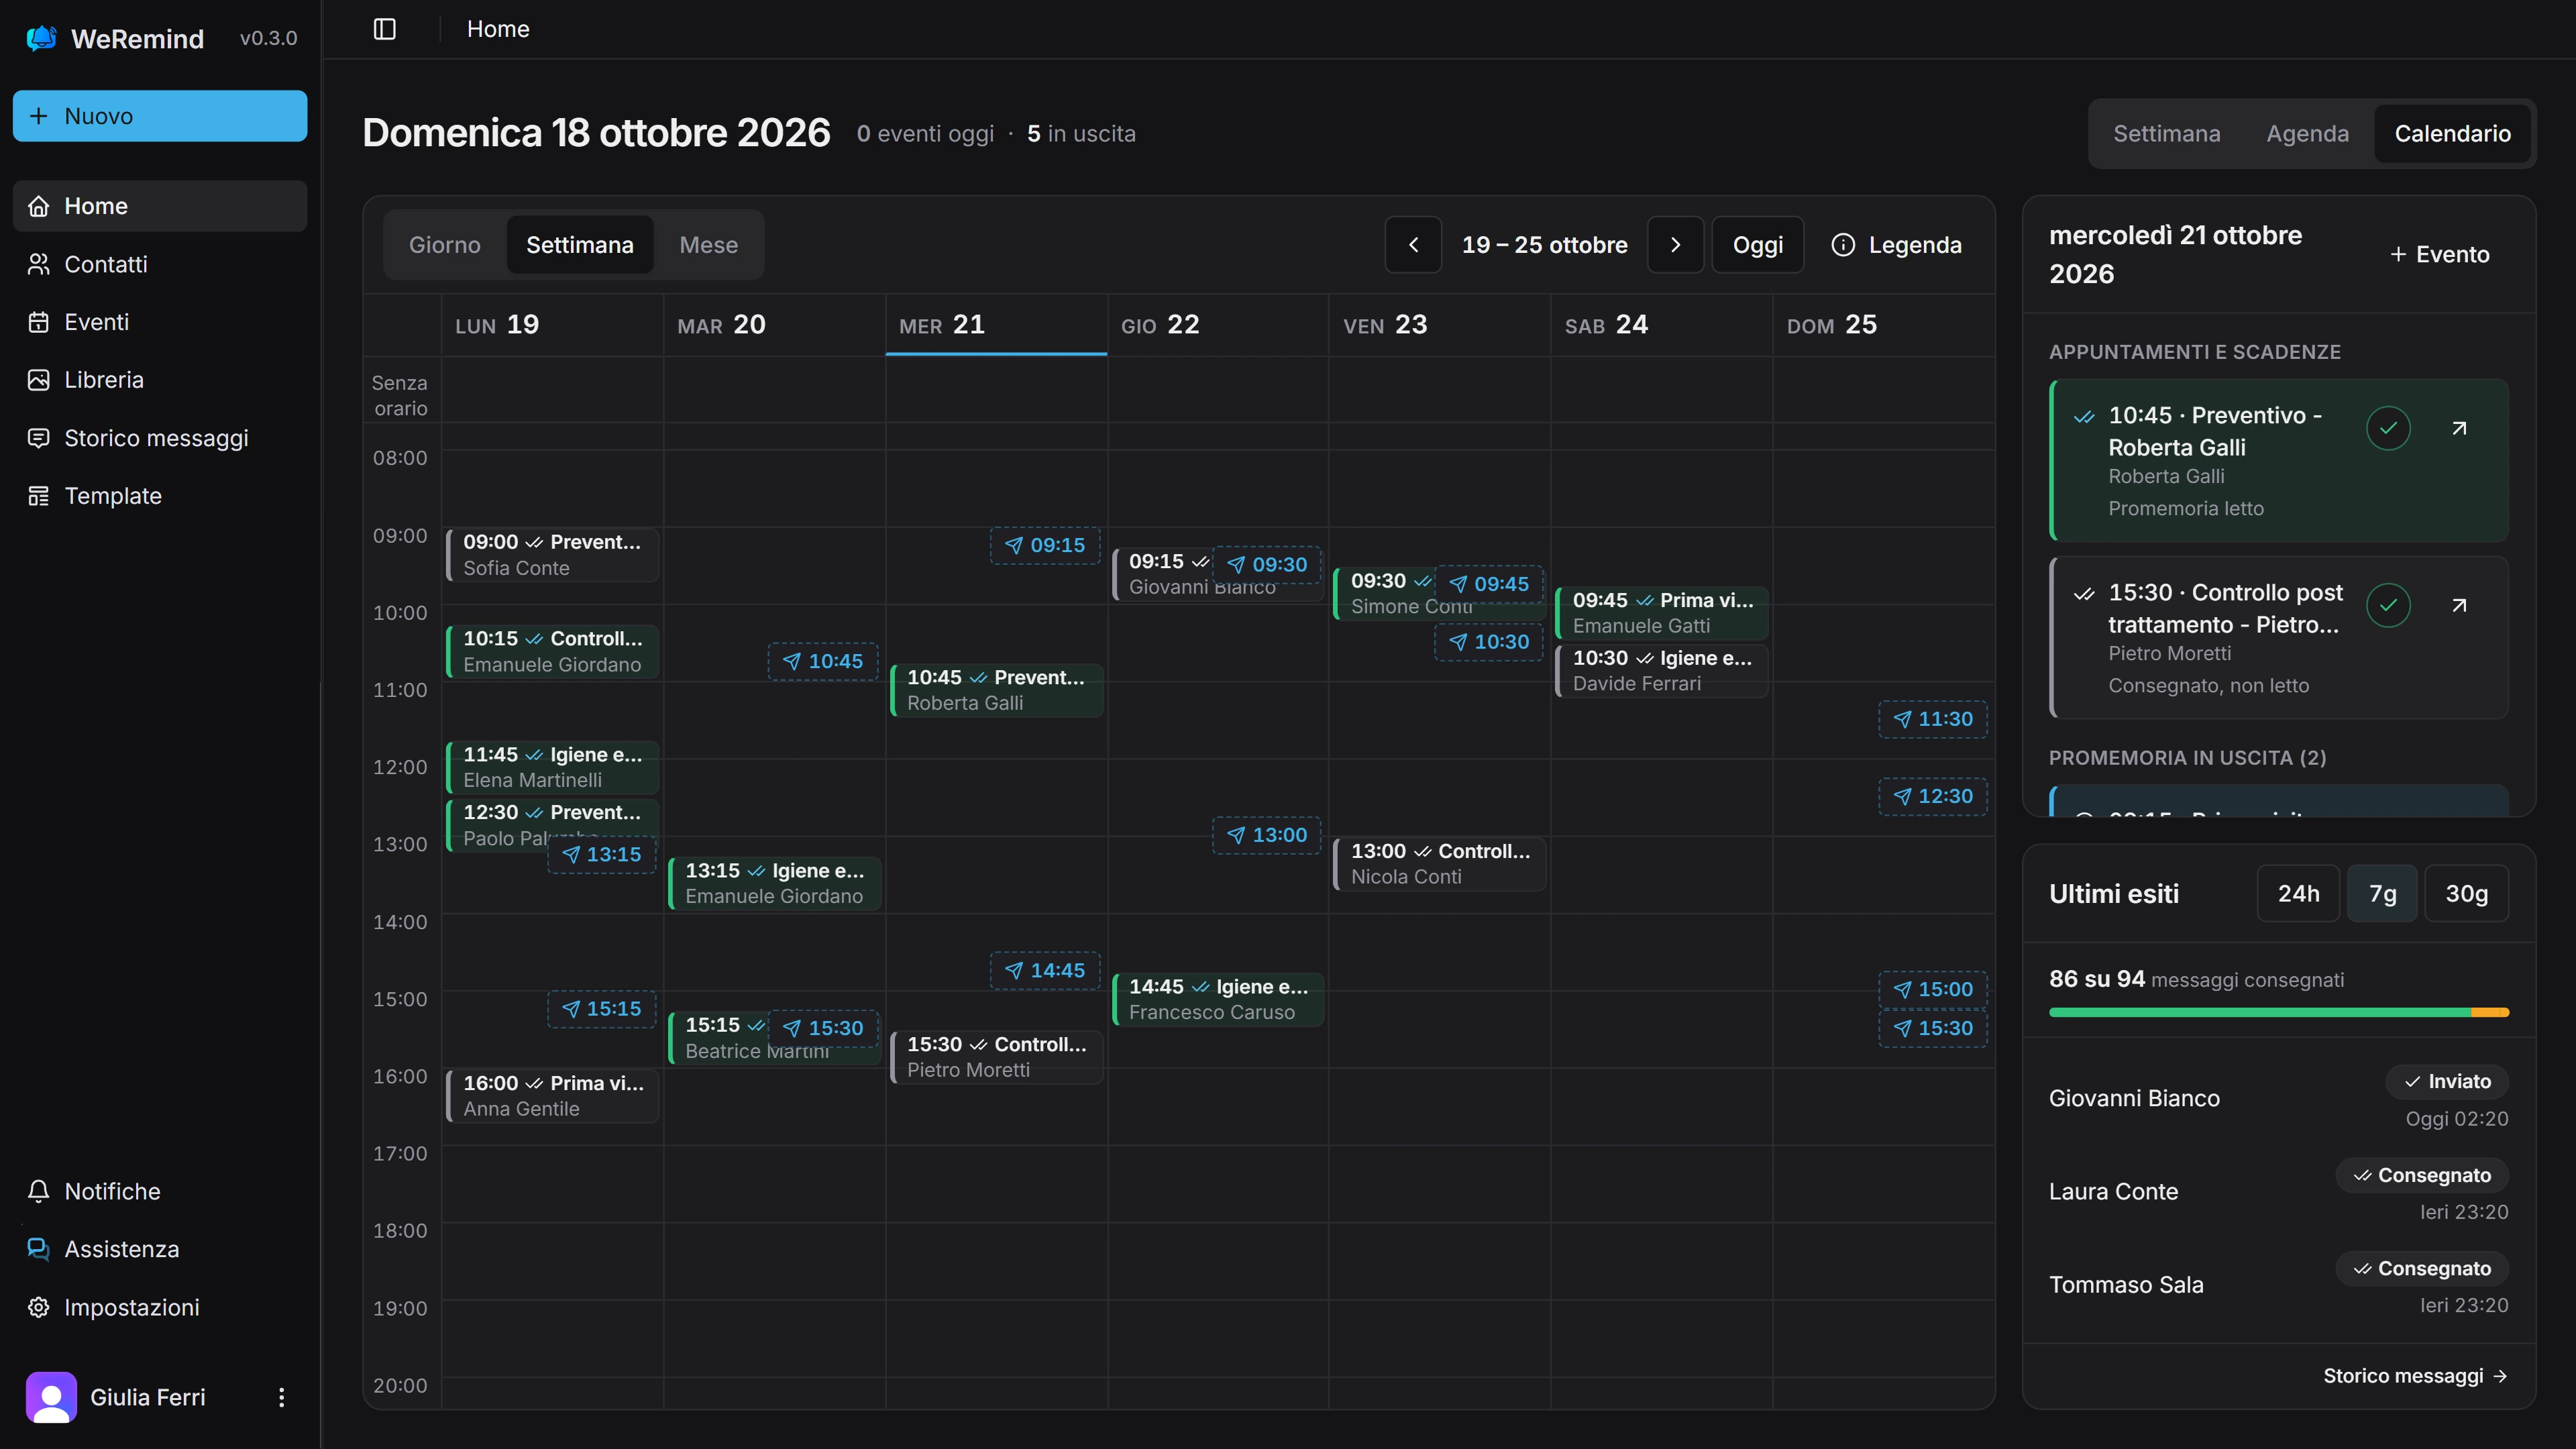Follow the Storico messaggi link
The height and width of the screenshot is (1449, 2576).
click(2415, 1377)
